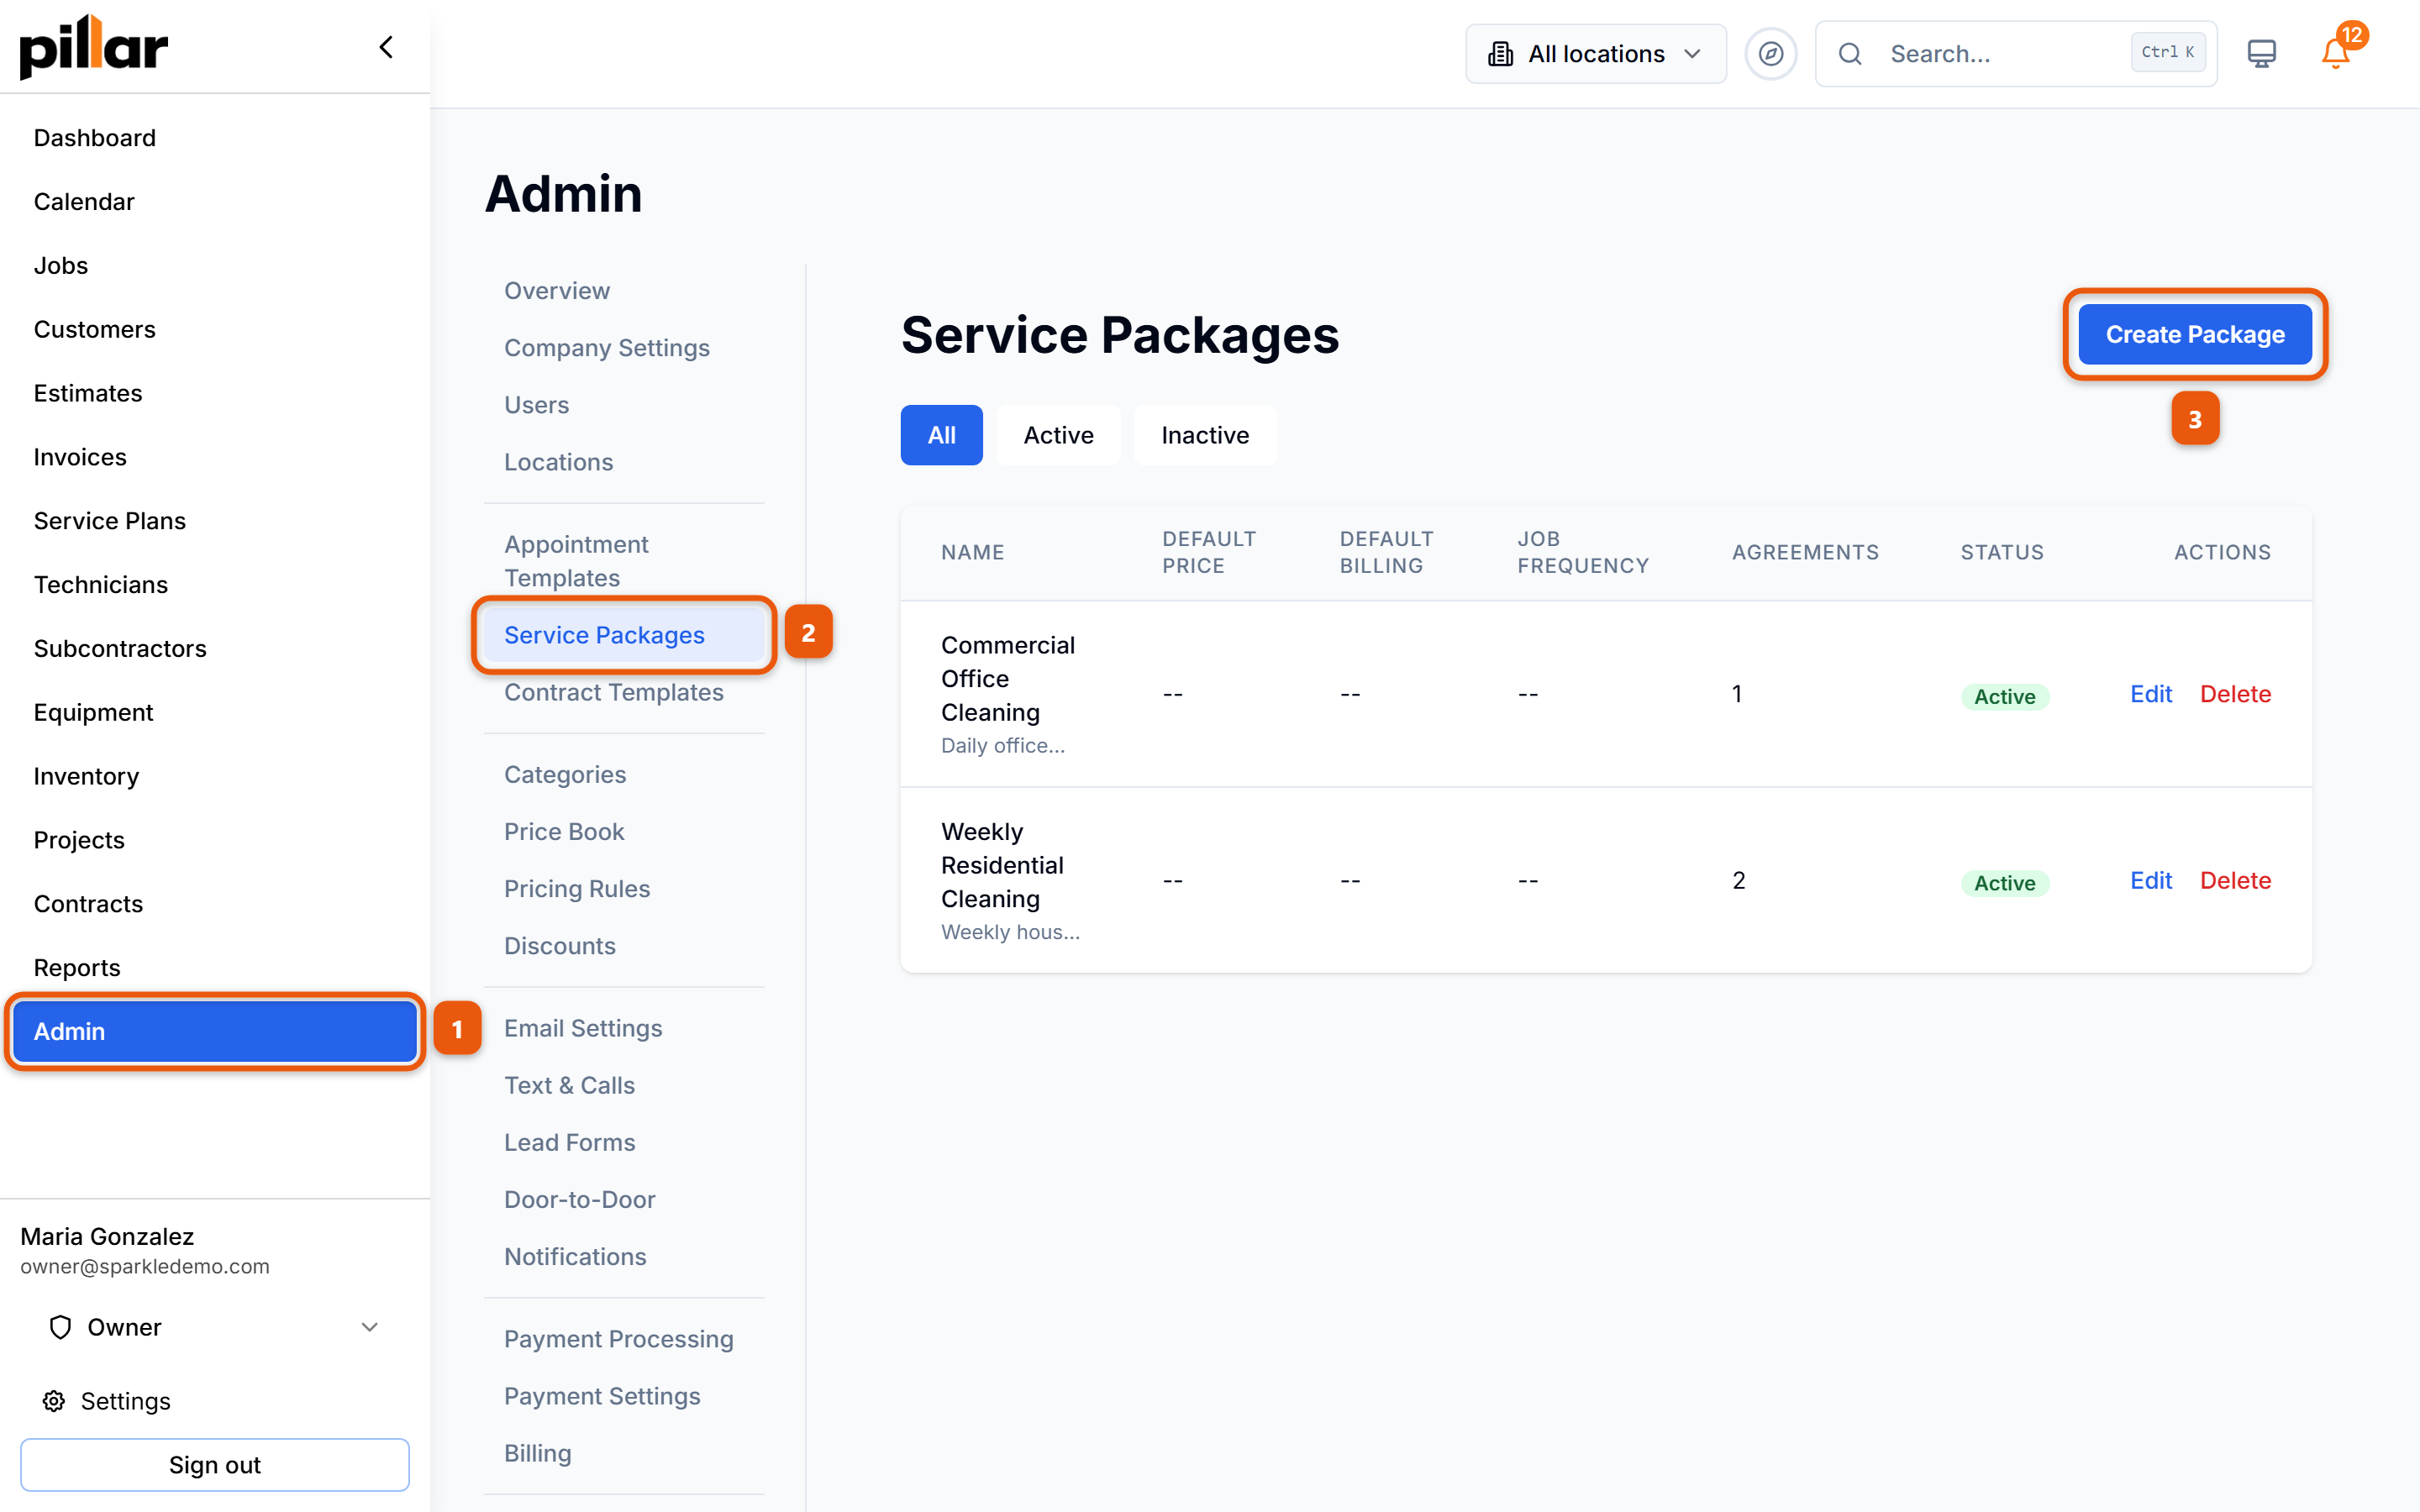This screenshot has height=1512, width=2420.
Task: Click Active status badge for Weekly Residential Cleaning
Action: (2004, 883)
